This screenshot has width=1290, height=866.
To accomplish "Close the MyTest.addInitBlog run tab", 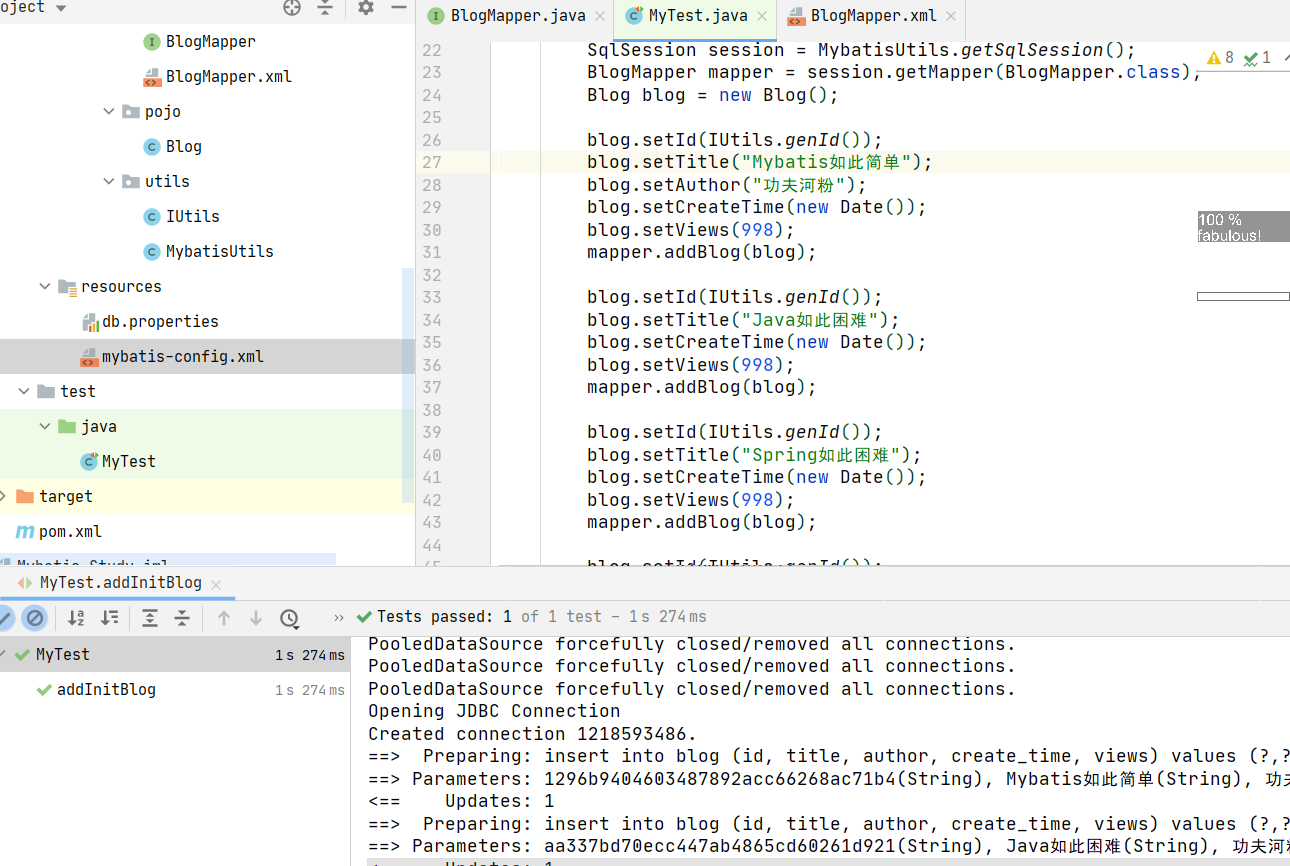I will click(216, 584).
